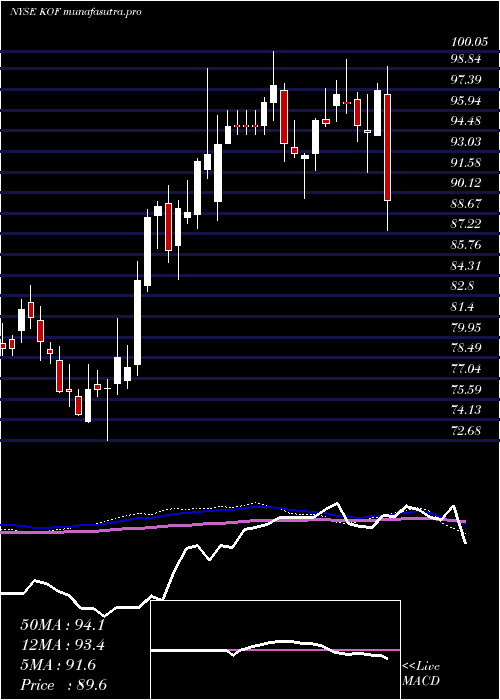Select the 98.84 price axis label
500x700 pixels.
pyautogui.click(x=466, y=59)
